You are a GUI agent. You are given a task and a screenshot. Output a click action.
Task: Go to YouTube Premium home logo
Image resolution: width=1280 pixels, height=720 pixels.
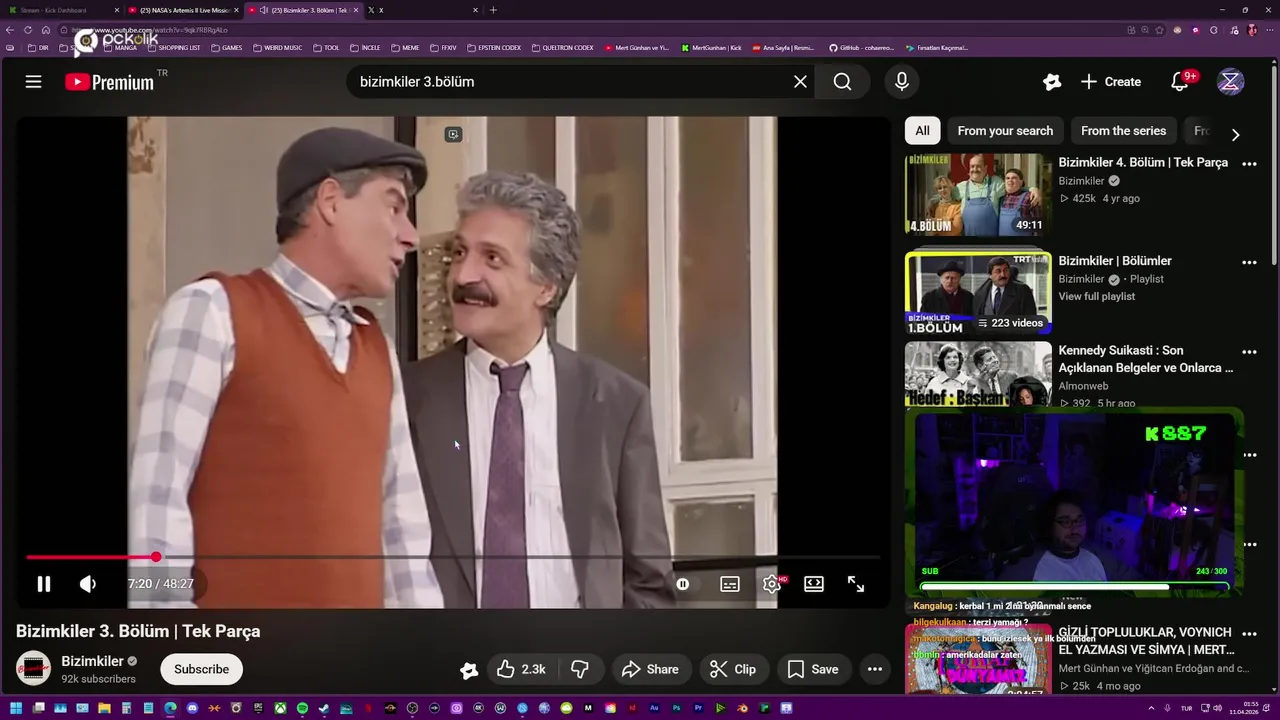(111, 82)
